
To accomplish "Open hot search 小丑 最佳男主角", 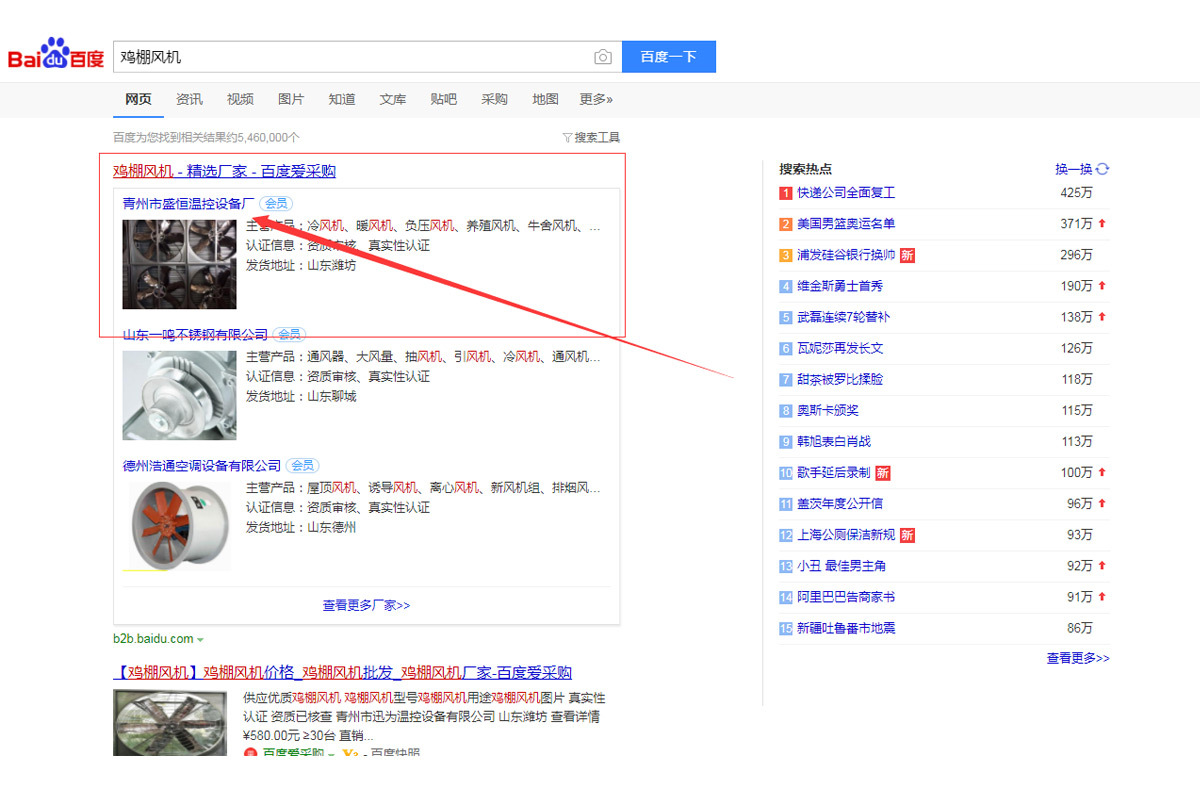I will (841, 566).
